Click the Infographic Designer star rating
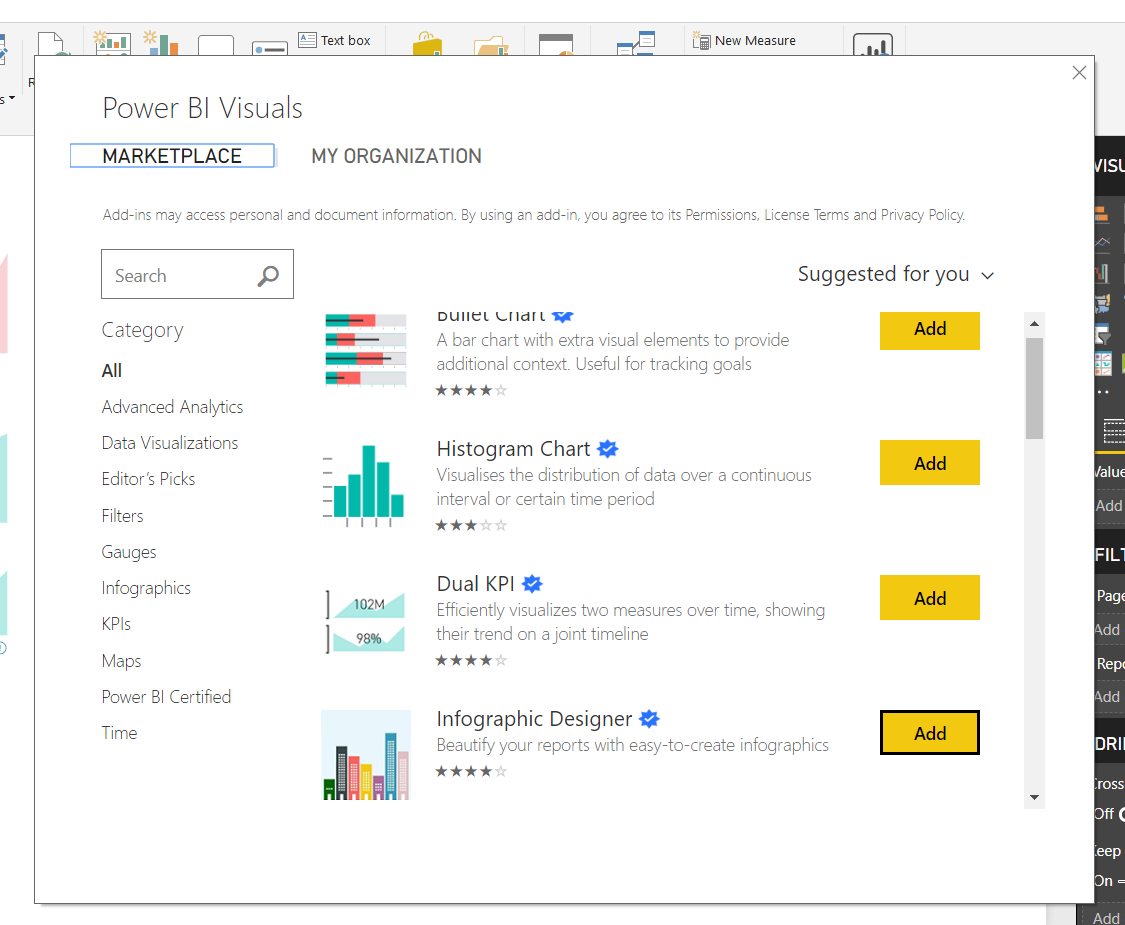 click(x=471, y=771)
